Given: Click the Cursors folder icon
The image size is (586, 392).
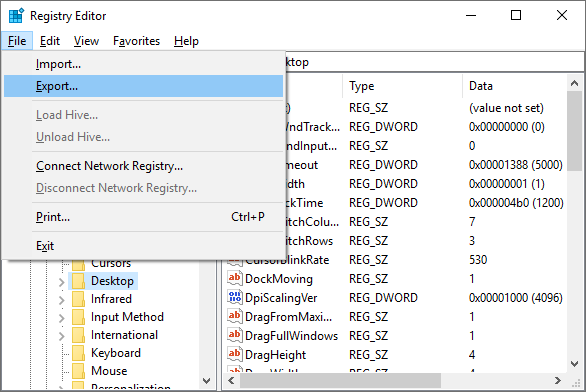Looking at the screenshot, I should (x=78, y=265).
